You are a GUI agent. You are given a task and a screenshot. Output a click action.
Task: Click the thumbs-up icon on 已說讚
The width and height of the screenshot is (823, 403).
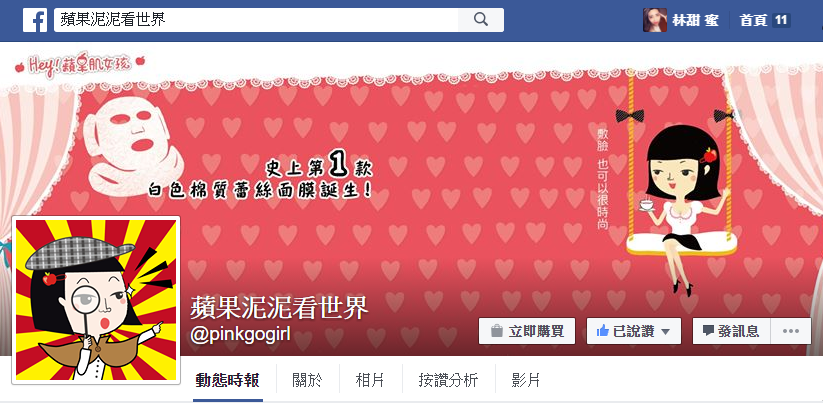pos(603,331)
